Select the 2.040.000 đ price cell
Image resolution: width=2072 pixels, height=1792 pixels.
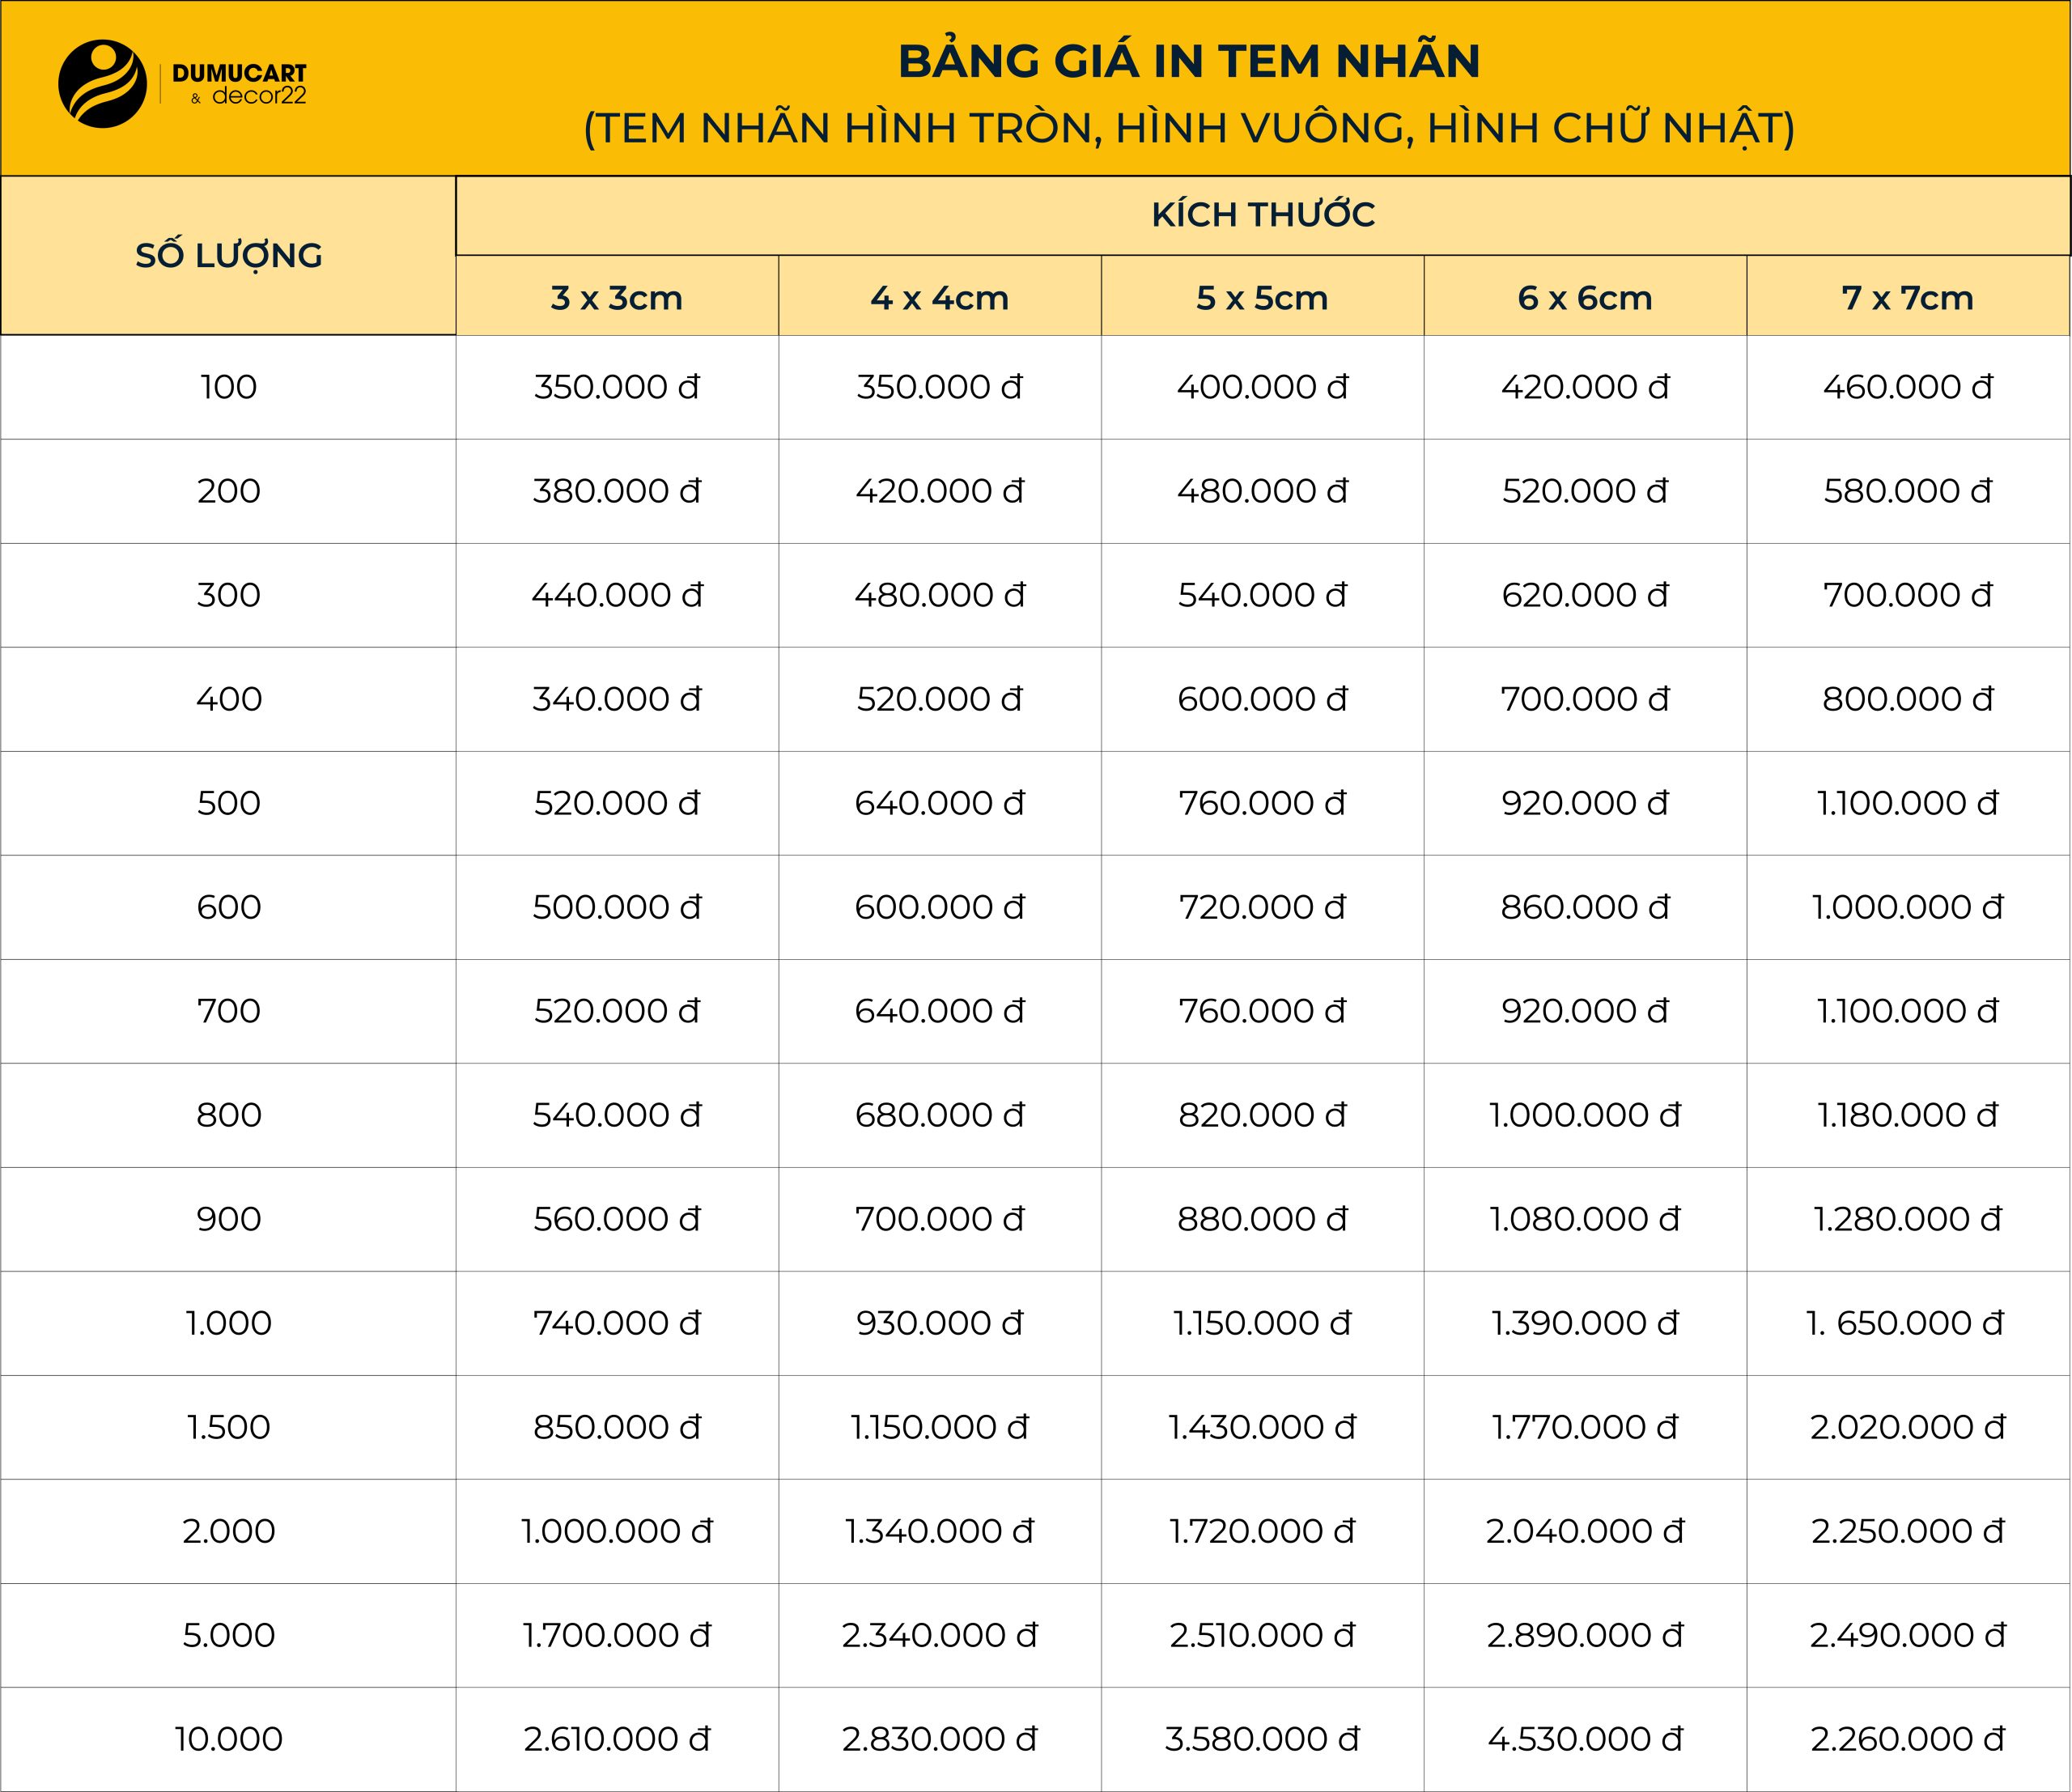click(1585, 1531)
